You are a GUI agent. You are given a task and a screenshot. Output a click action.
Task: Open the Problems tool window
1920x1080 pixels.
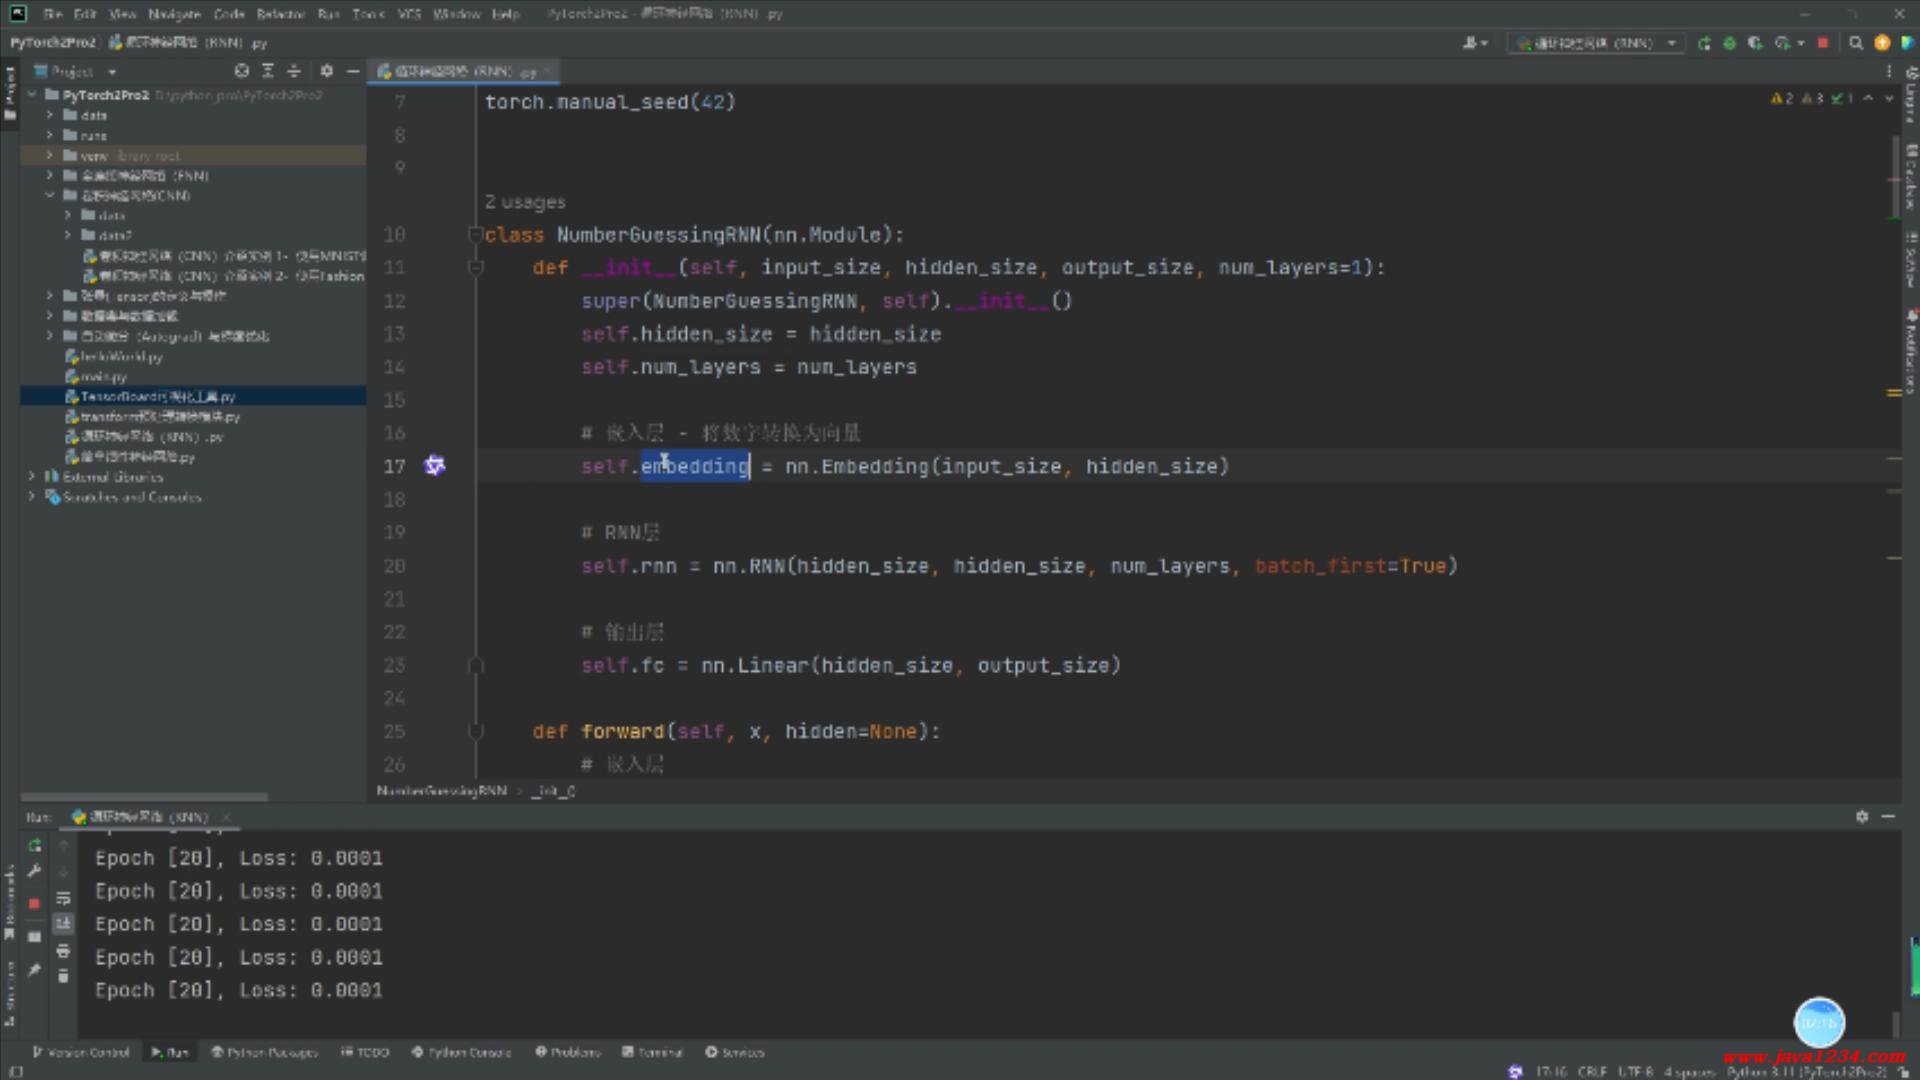pyautogui.click(x=568, y=1052)
